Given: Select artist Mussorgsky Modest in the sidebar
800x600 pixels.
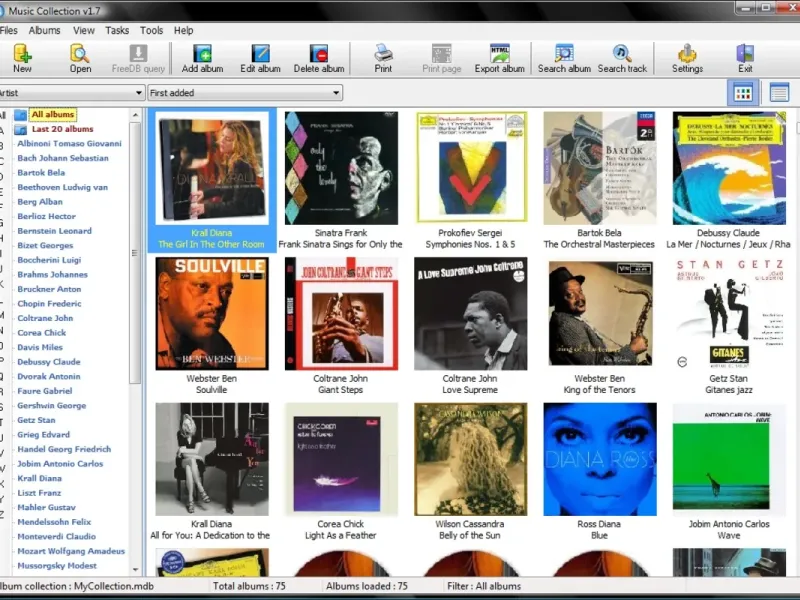Looking at the screenshot, I should tap(57, 566).
